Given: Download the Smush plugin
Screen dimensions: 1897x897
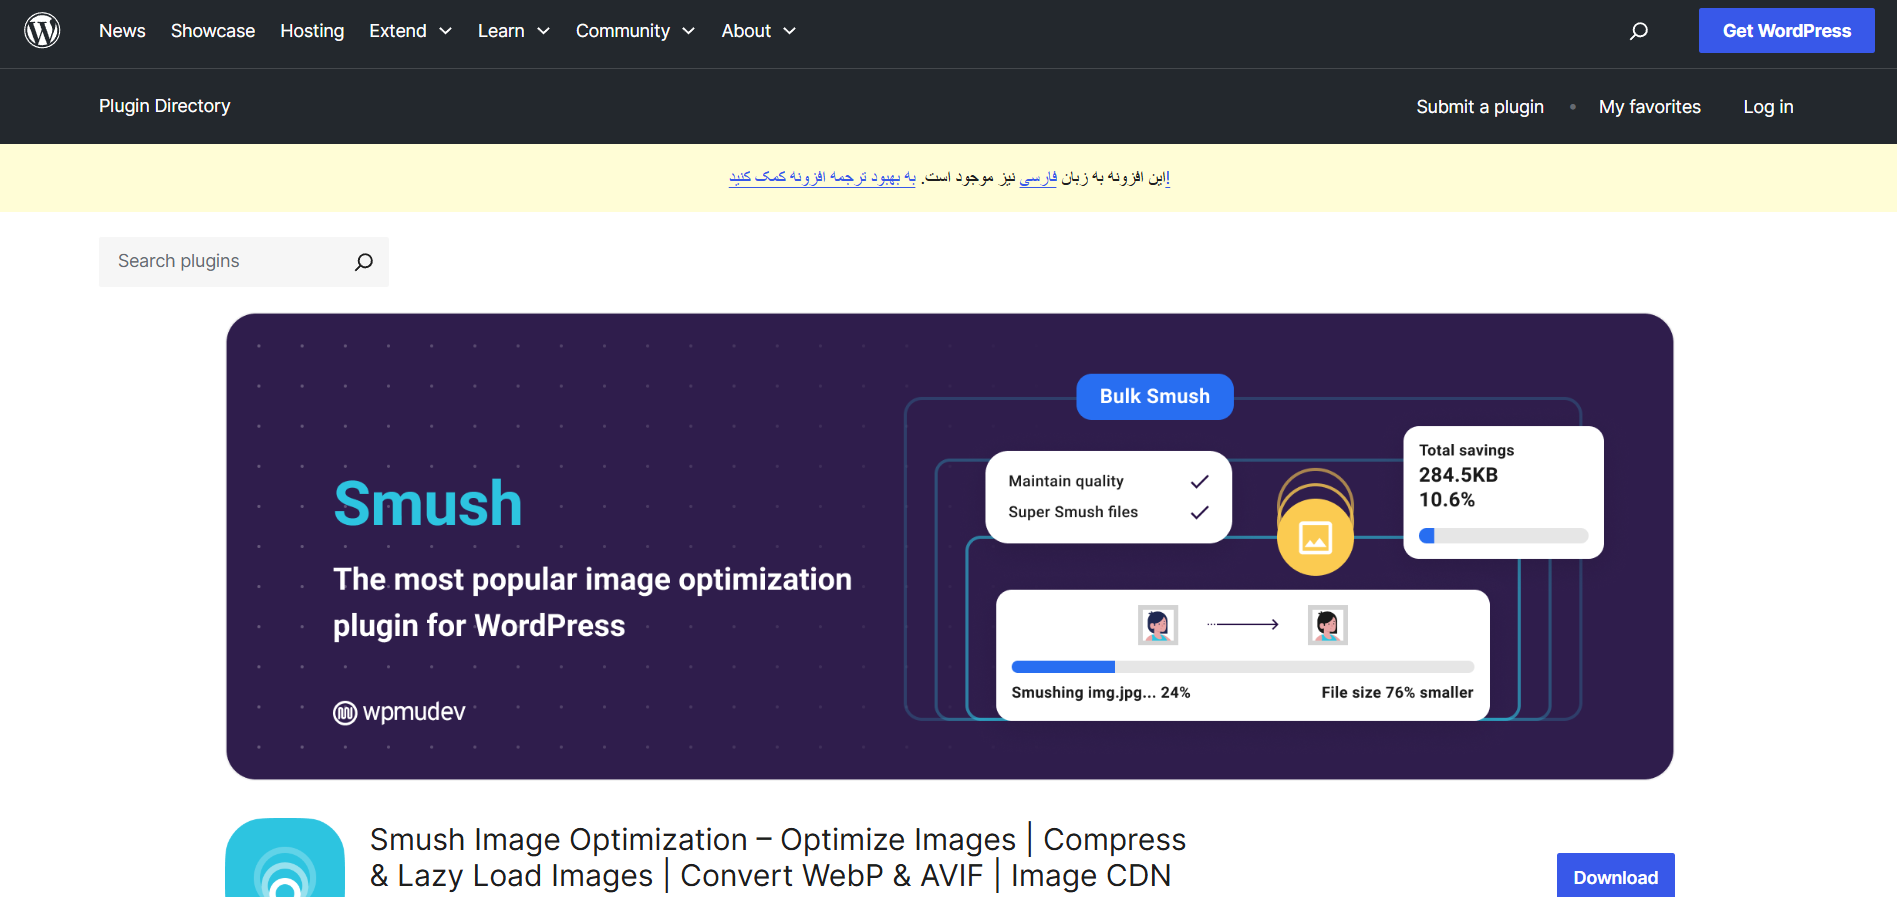Looking at the screenshot, I should tap(1615, 877).
